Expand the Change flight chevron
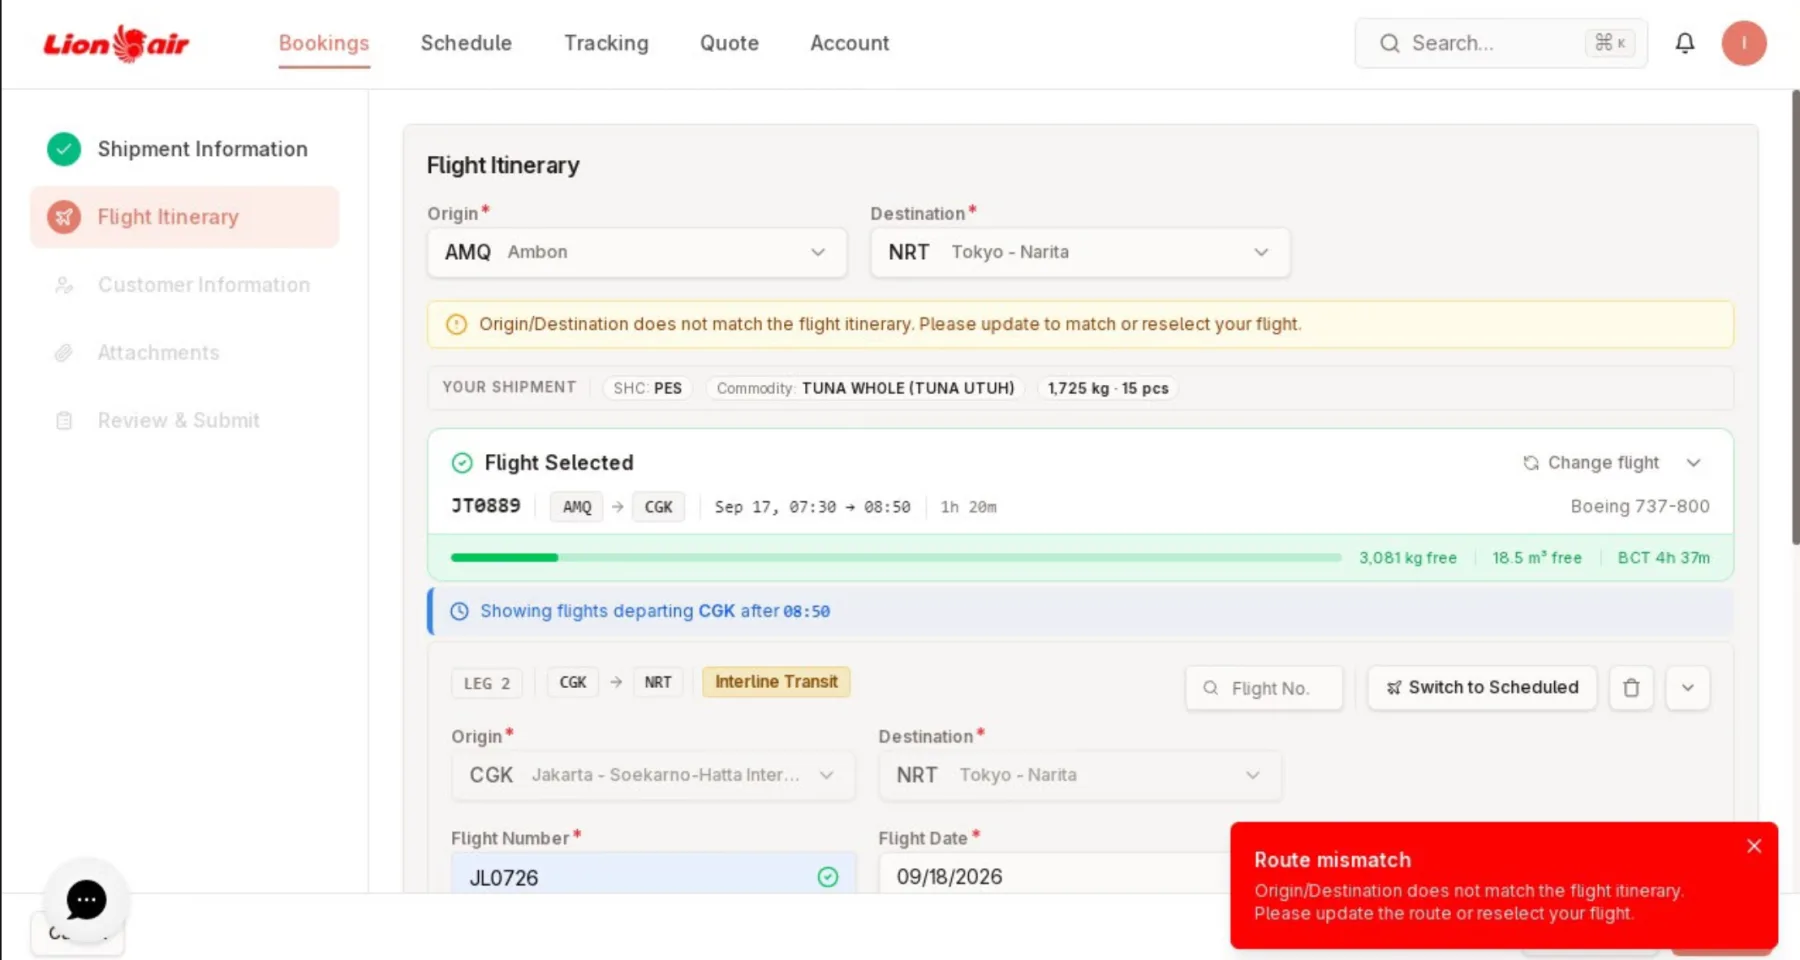 1693,463
